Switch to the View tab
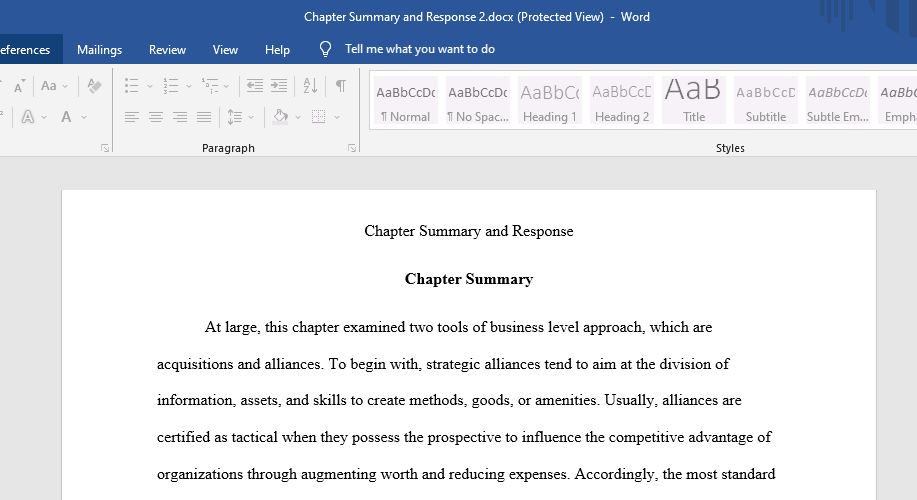The image size is (917, 500). click(225, 50)
